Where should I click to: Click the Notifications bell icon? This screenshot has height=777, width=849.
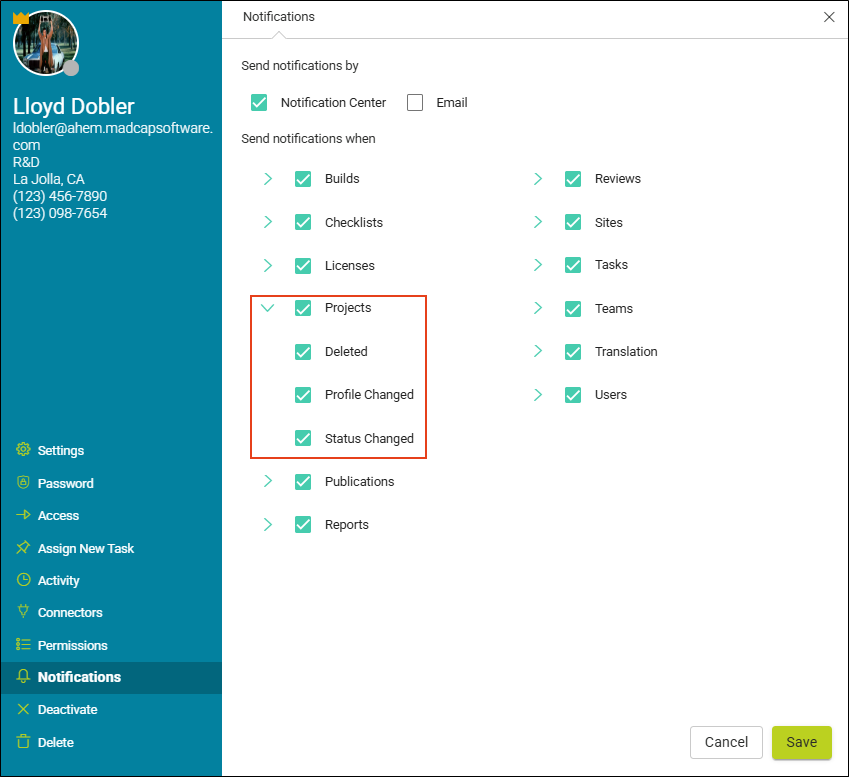23,676
